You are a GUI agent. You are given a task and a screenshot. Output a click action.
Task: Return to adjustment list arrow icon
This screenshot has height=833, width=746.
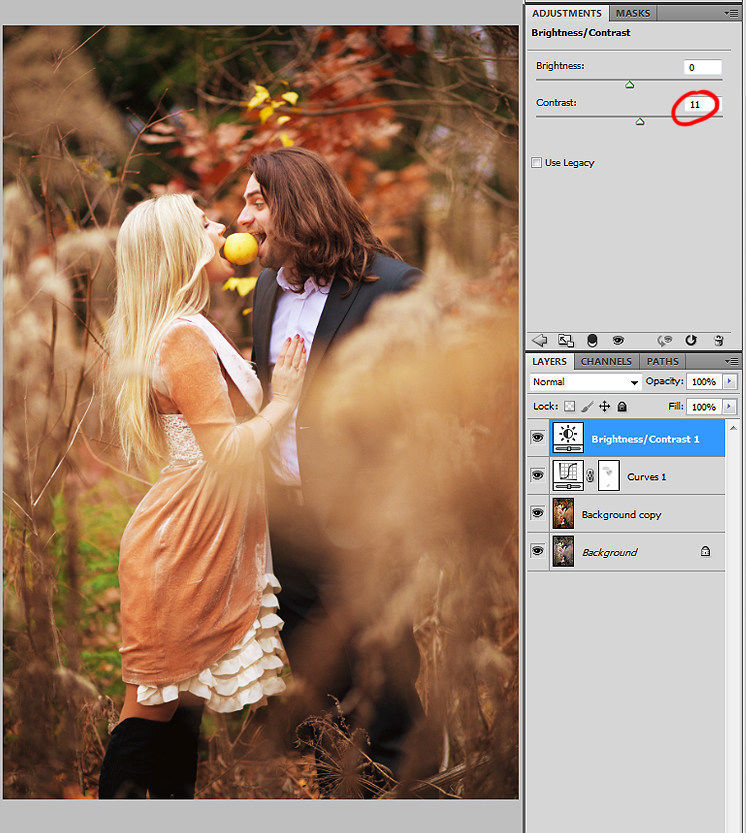pos(539,341)
